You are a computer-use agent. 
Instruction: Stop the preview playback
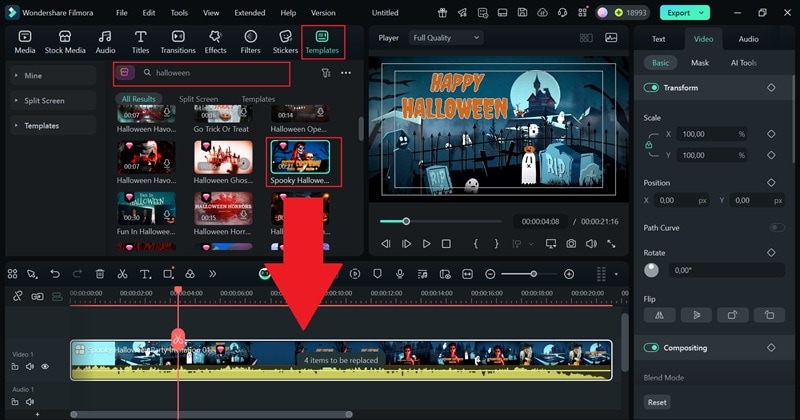click(446, 244)
